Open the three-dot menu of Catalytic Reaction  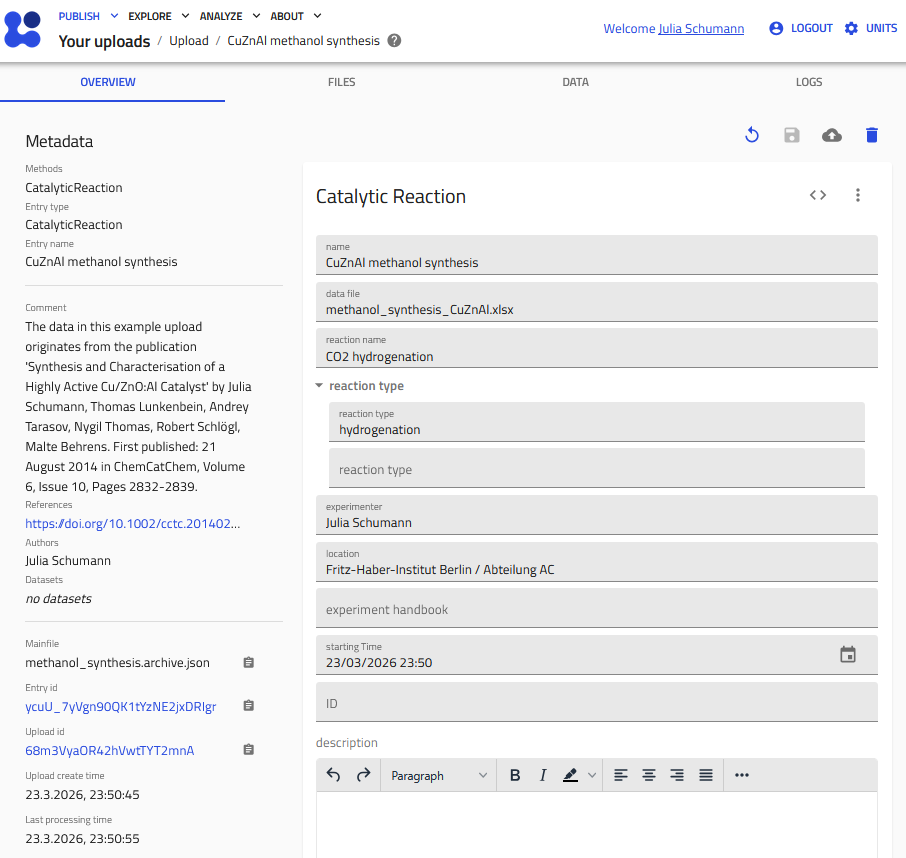point(858,196)
